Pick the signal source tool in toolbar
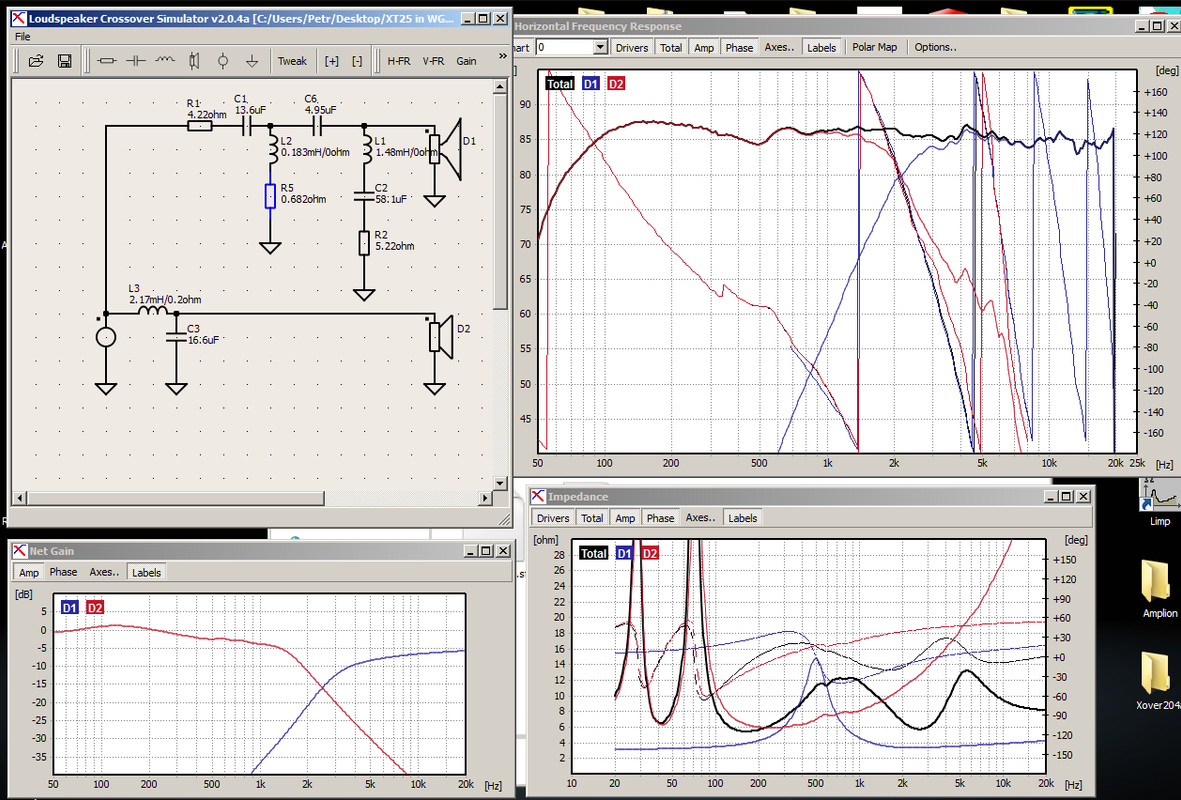This screenshot has width=1181, height=800. (x=223, y=61)
